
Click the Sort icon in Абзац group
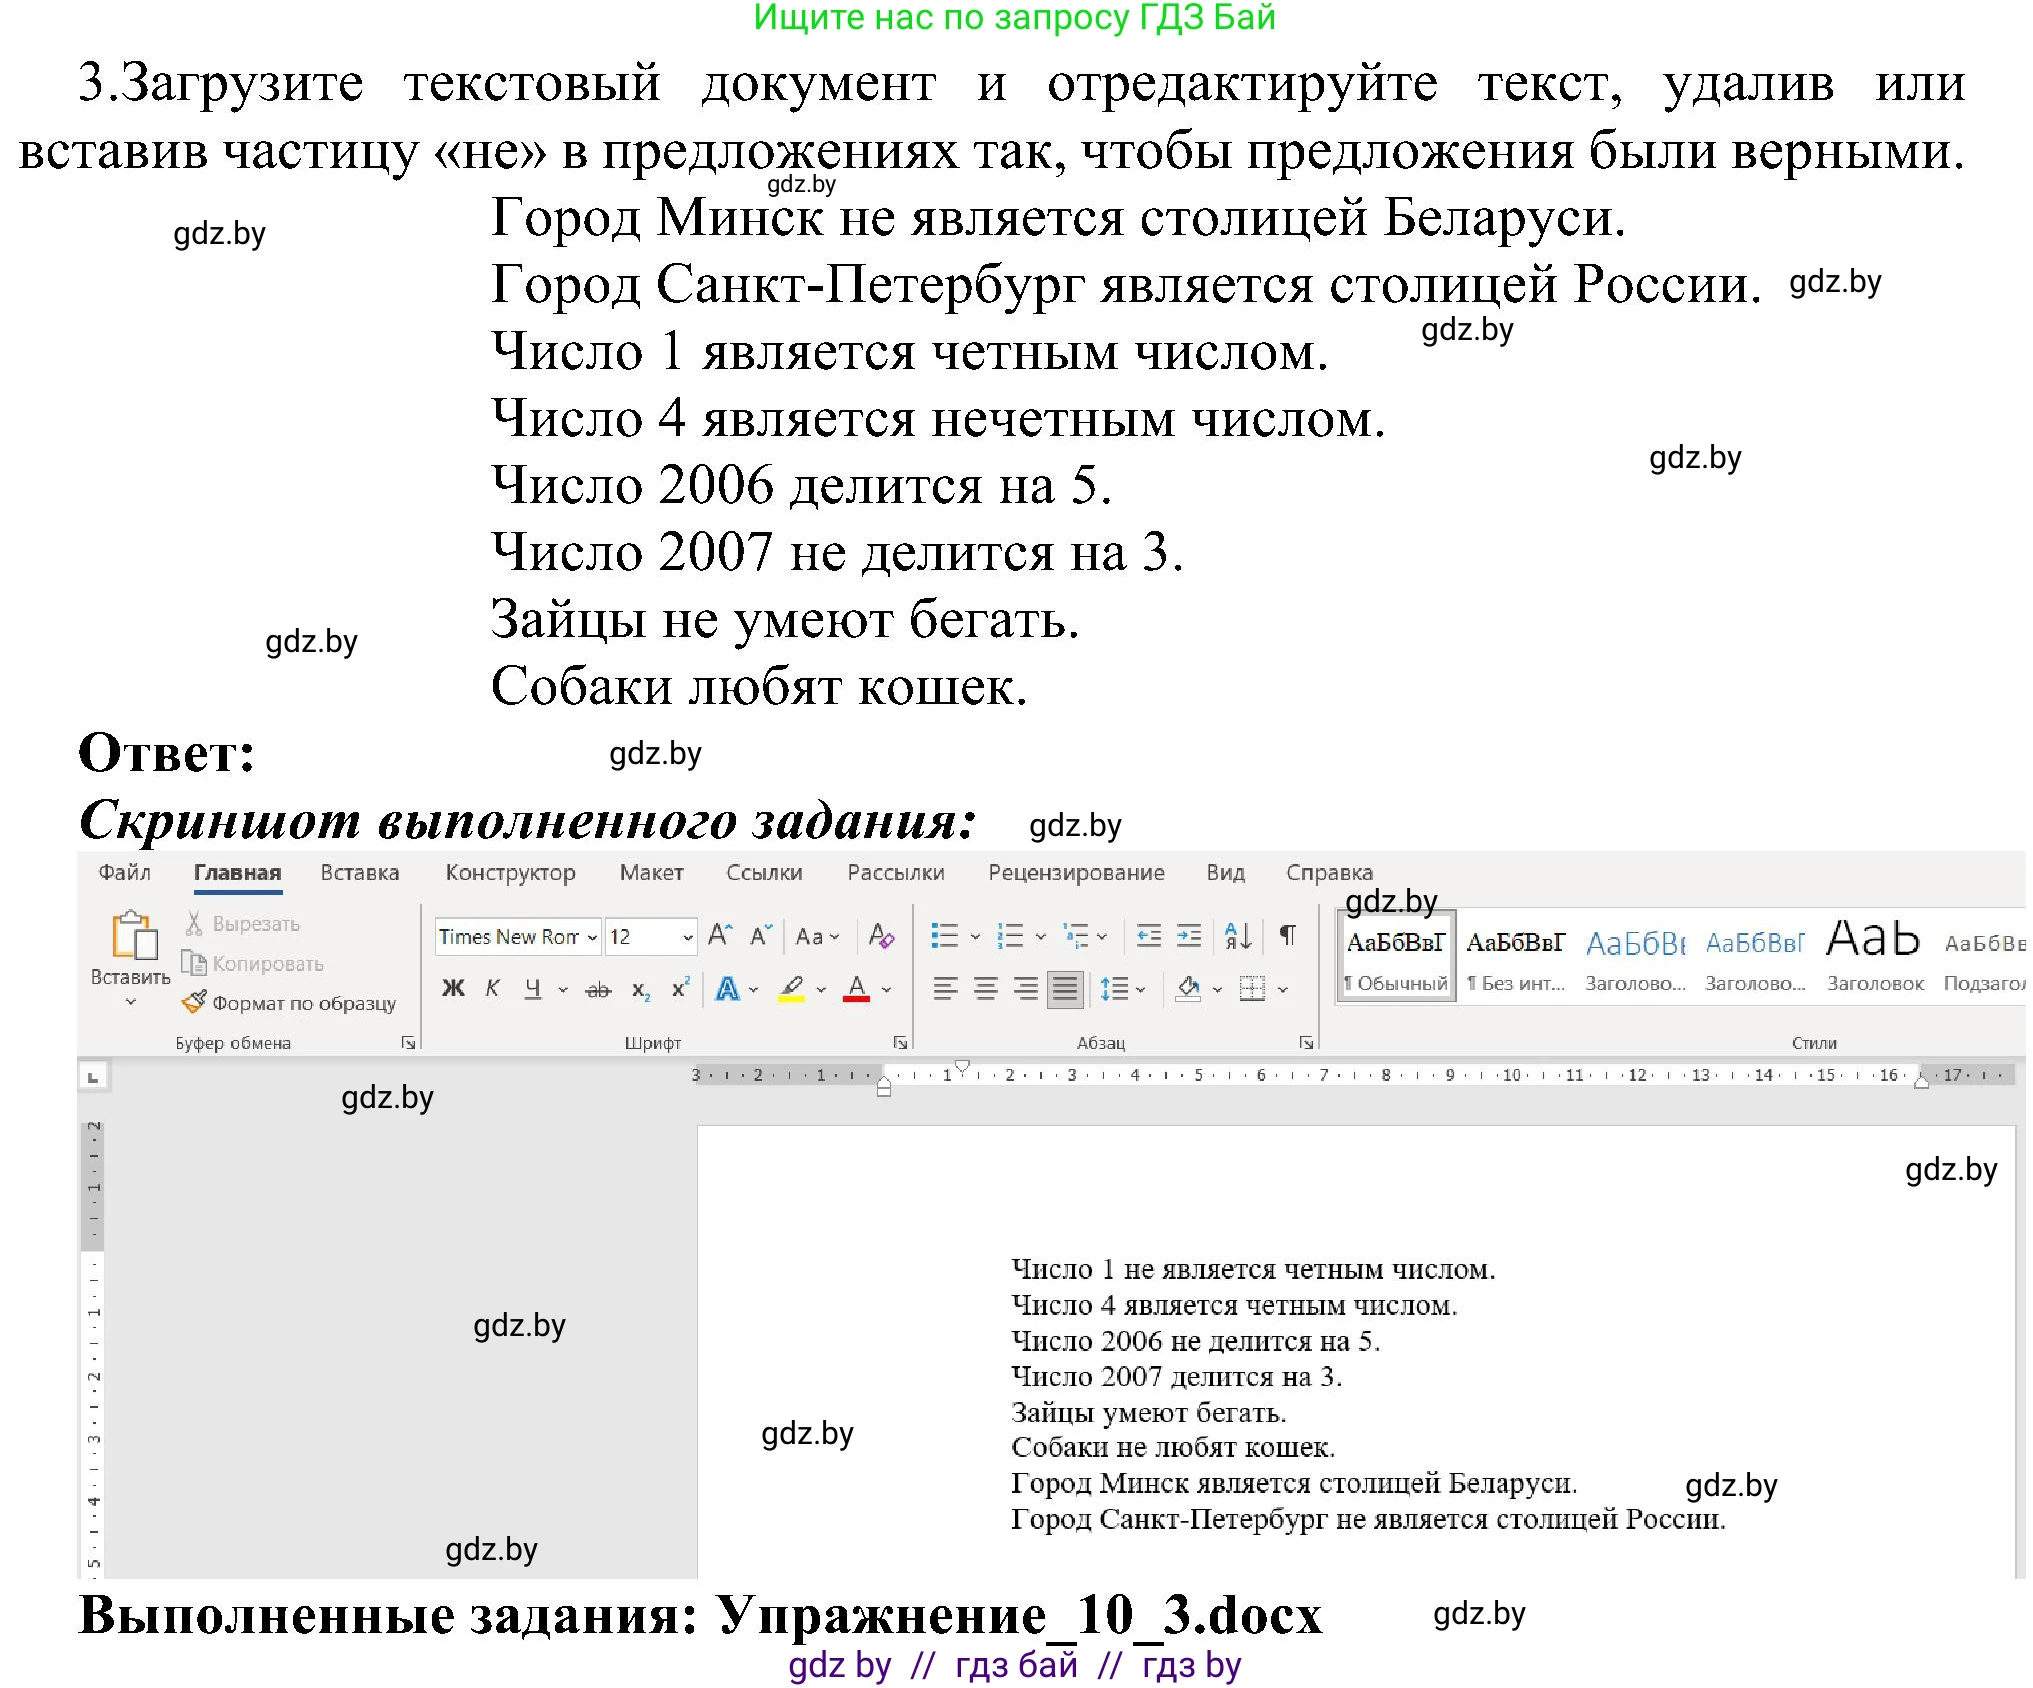click(1237, 937)
